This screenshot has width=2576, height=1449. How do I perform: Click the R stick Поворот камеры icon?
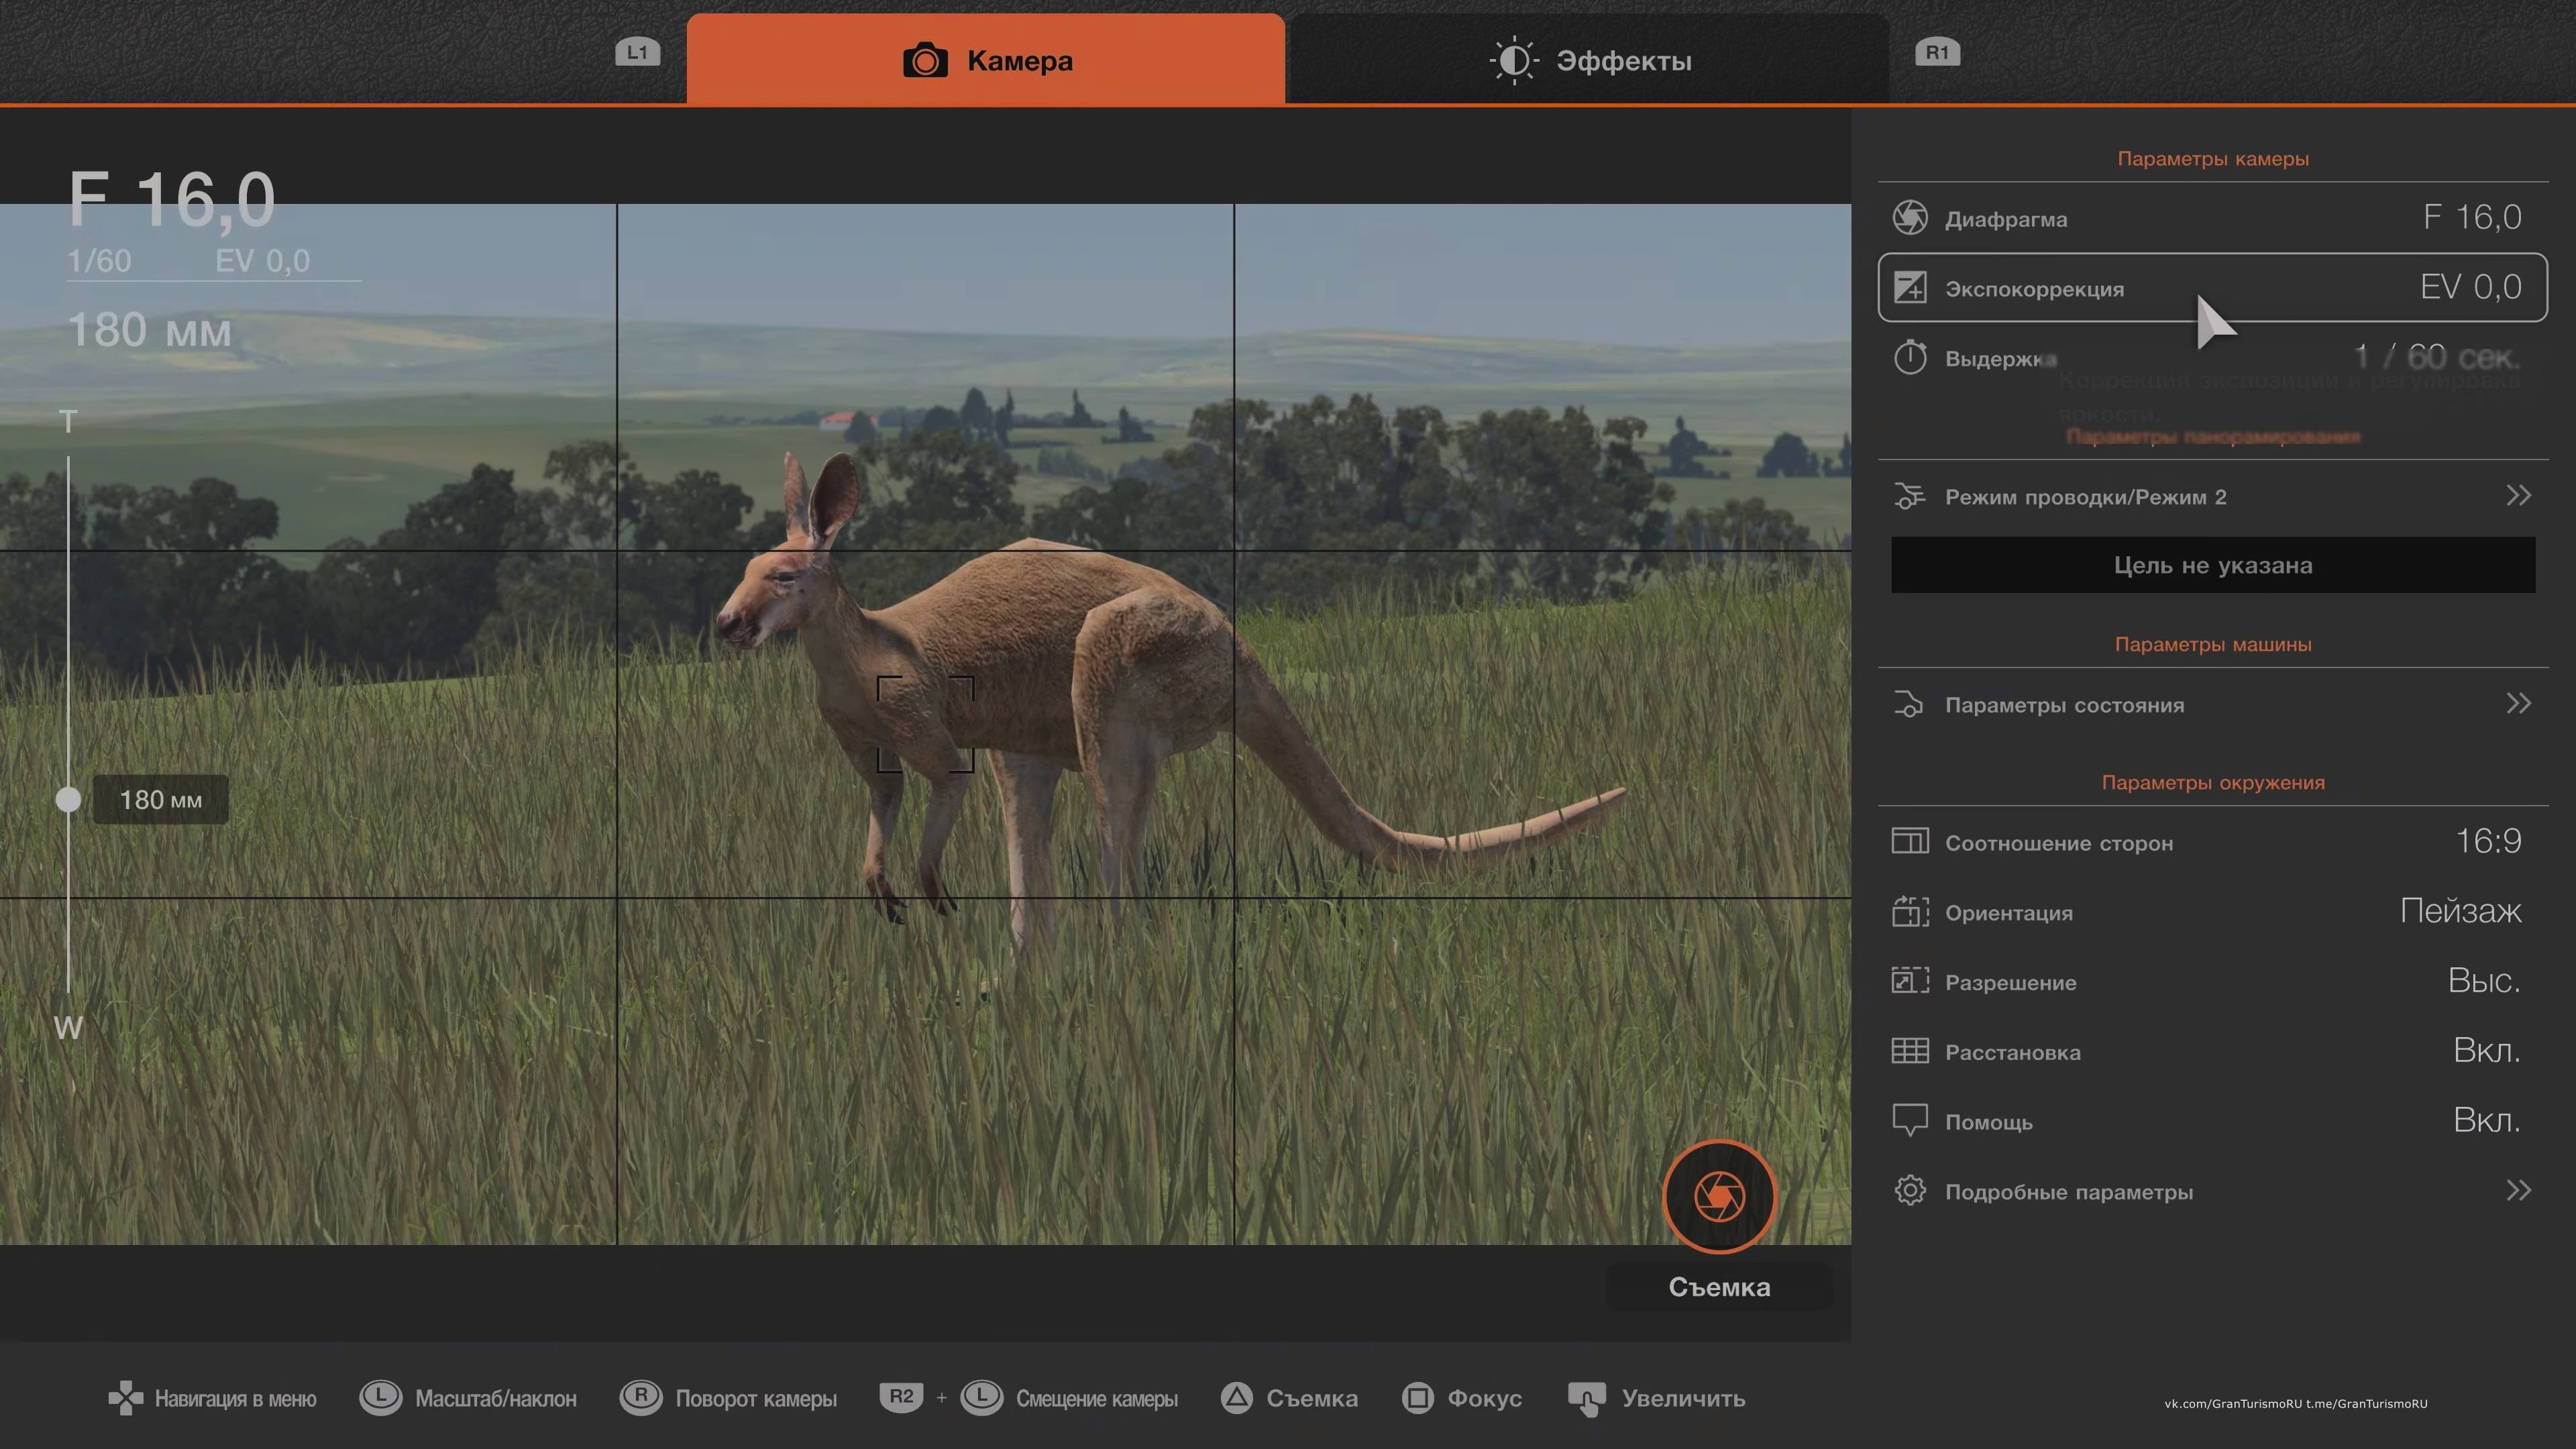pyautogui.click(x=640, y=1397)
